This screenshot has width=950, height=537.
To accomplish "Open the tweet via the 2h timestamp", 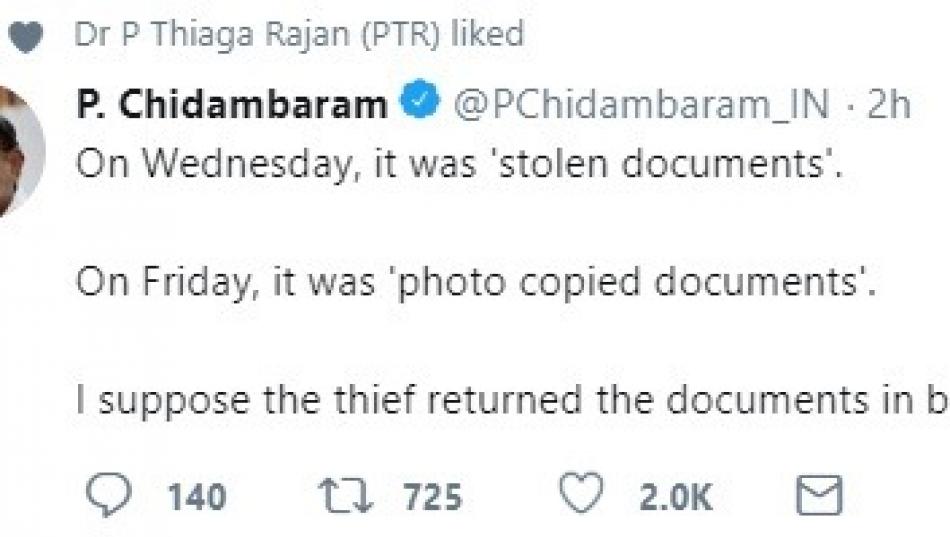I will tap(888, 104).
